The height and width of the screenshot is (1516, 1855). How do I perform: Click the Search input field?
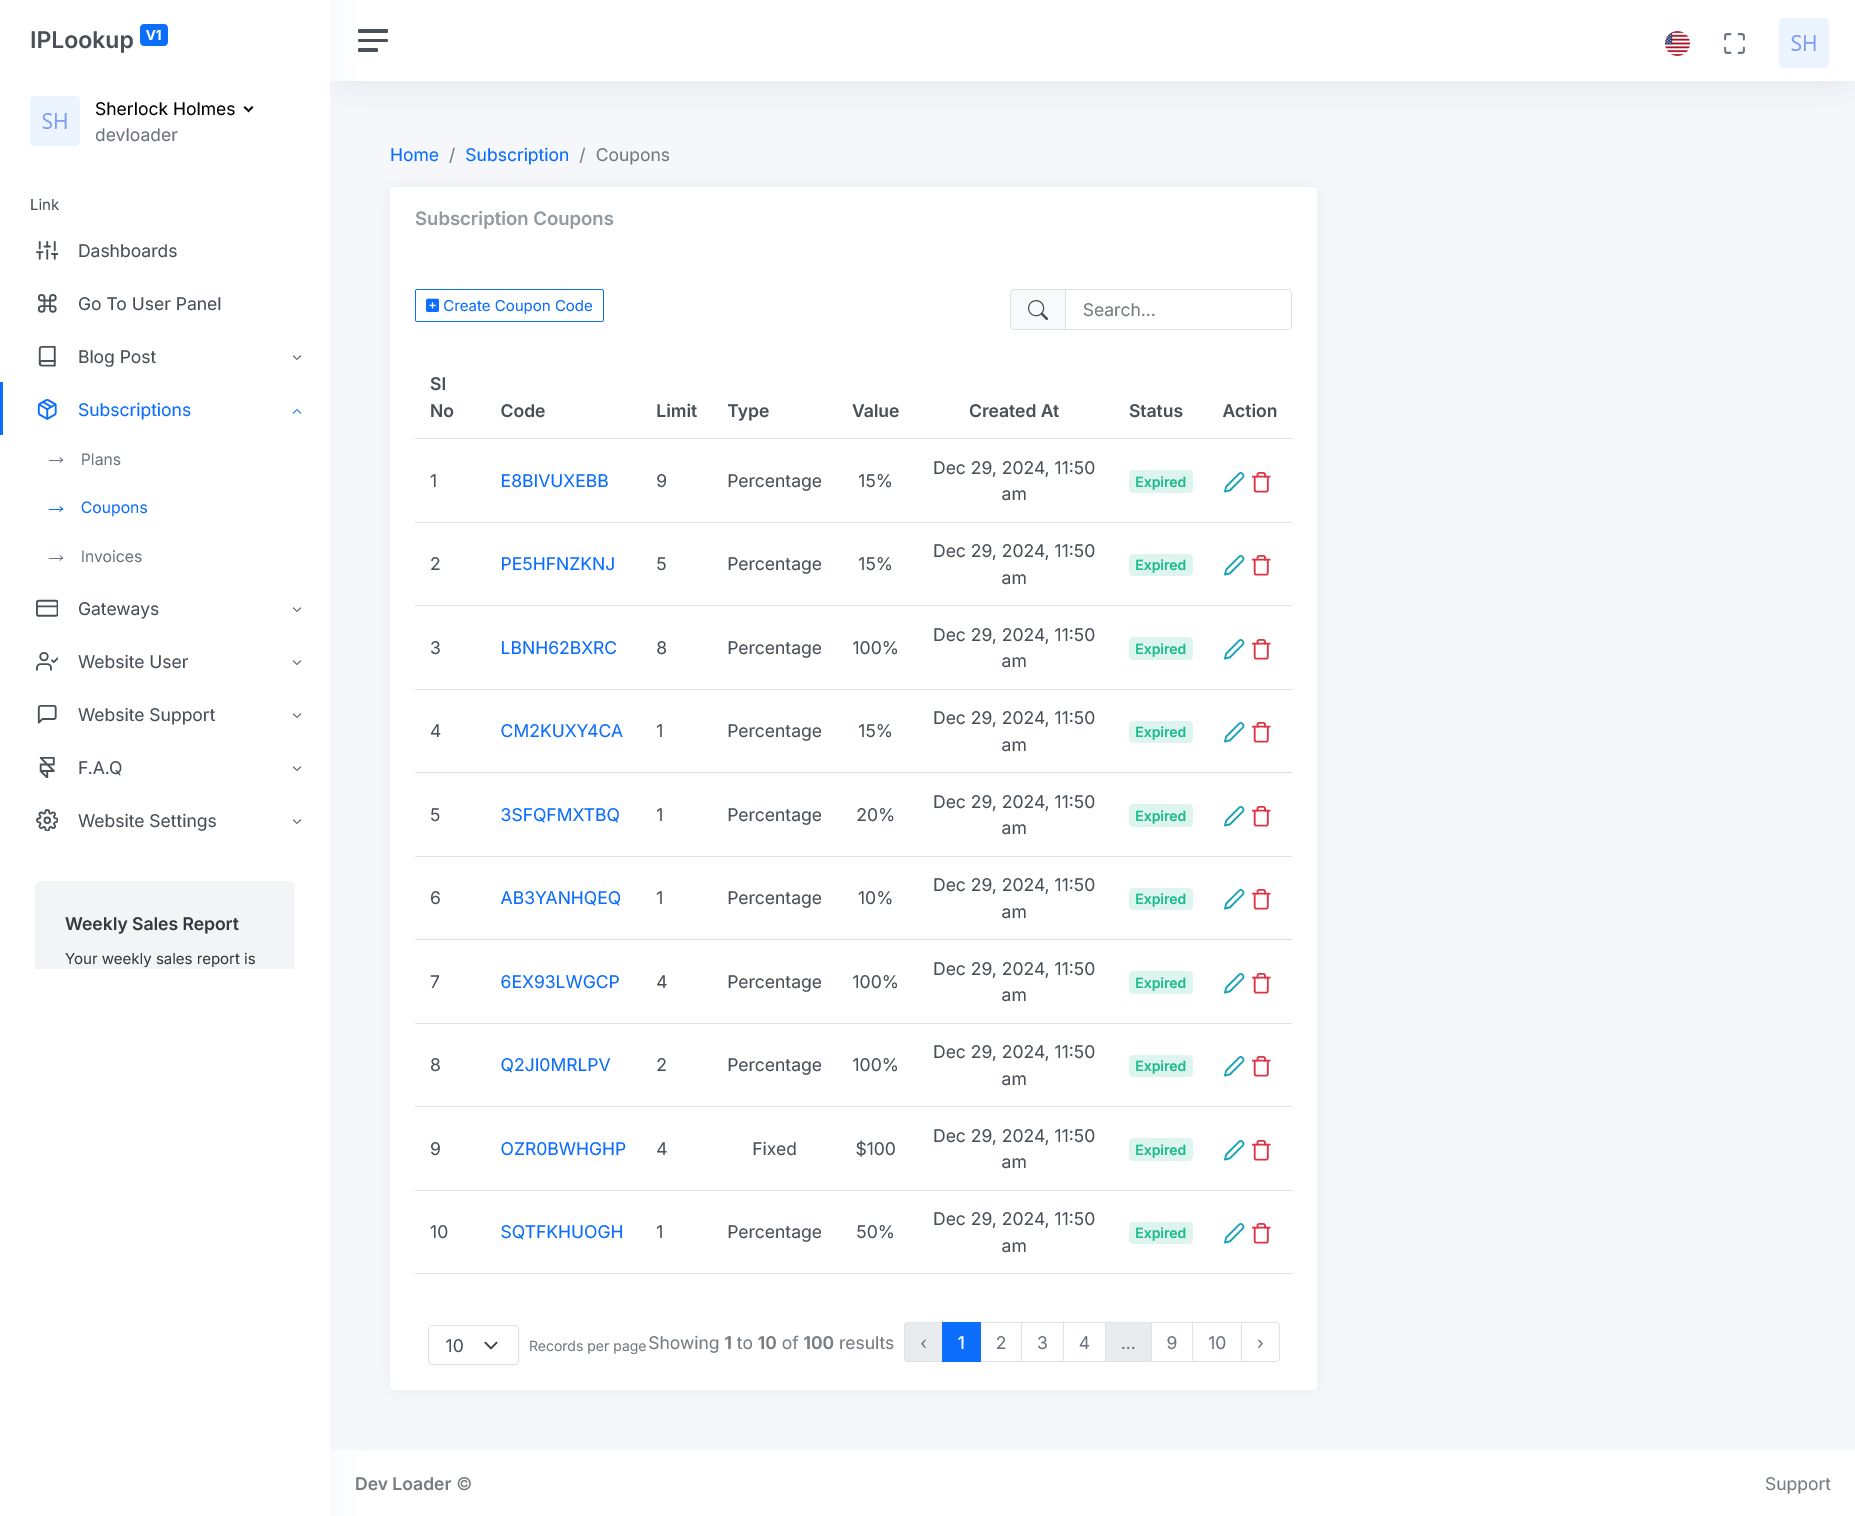pos(1177,310)
